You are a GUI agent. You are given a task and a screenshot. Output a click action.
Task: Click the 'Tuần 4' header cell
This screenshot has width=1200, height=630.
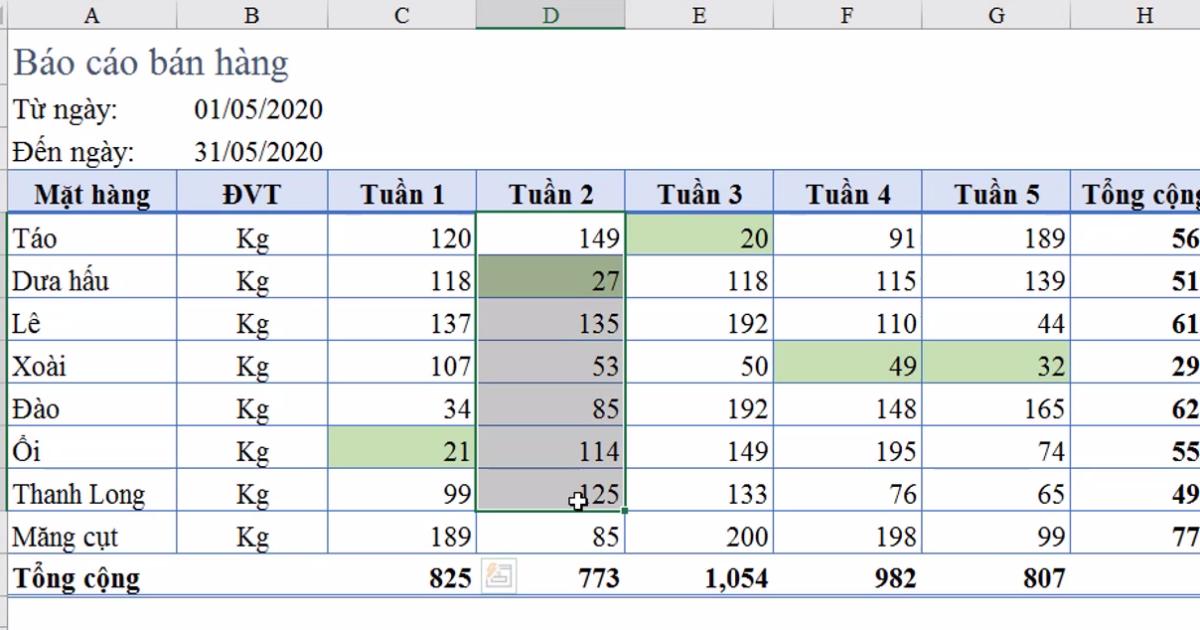(848, 193)
